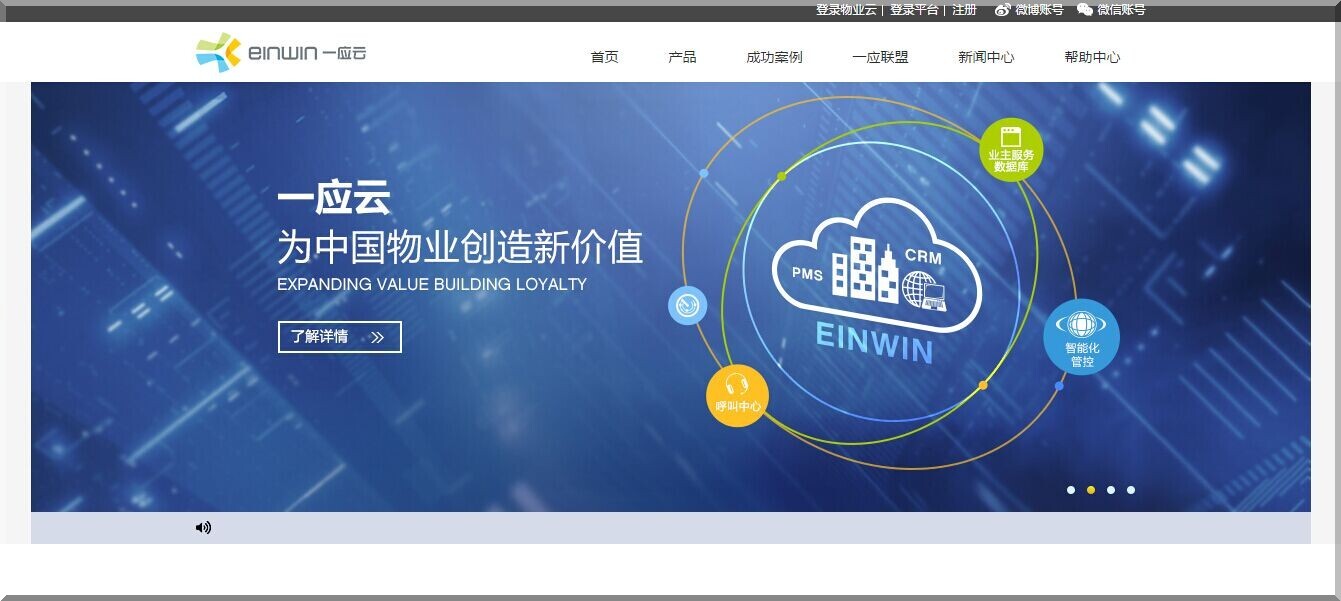Switch to the 首页 home tab
The height and width of the screenshot is (601, 1341).
pyautogui.click(x=604, y=57)
